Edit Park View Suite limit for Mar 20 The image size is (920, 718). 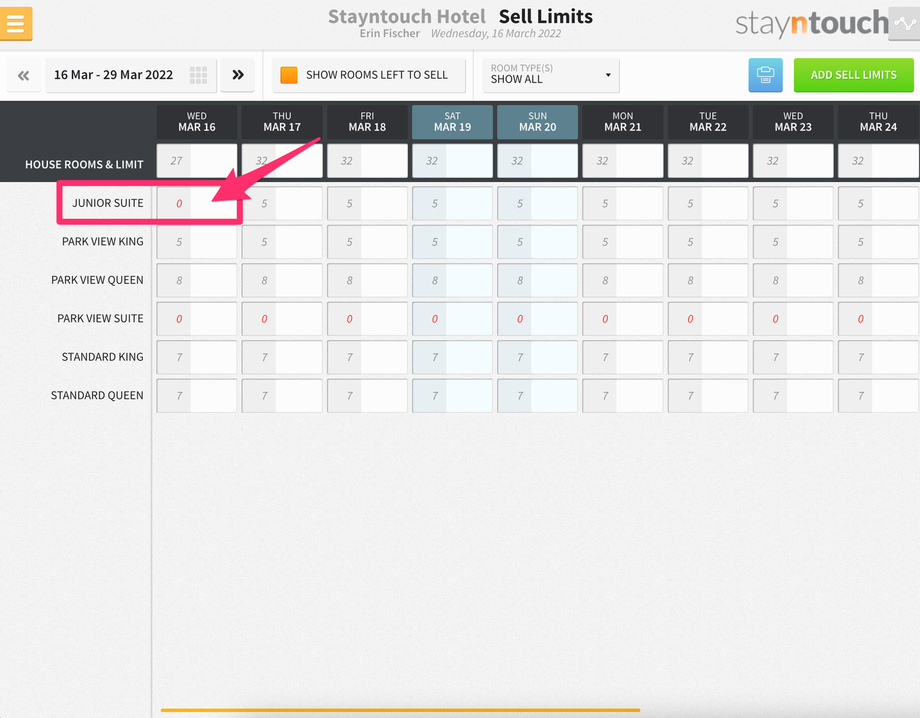554,319
